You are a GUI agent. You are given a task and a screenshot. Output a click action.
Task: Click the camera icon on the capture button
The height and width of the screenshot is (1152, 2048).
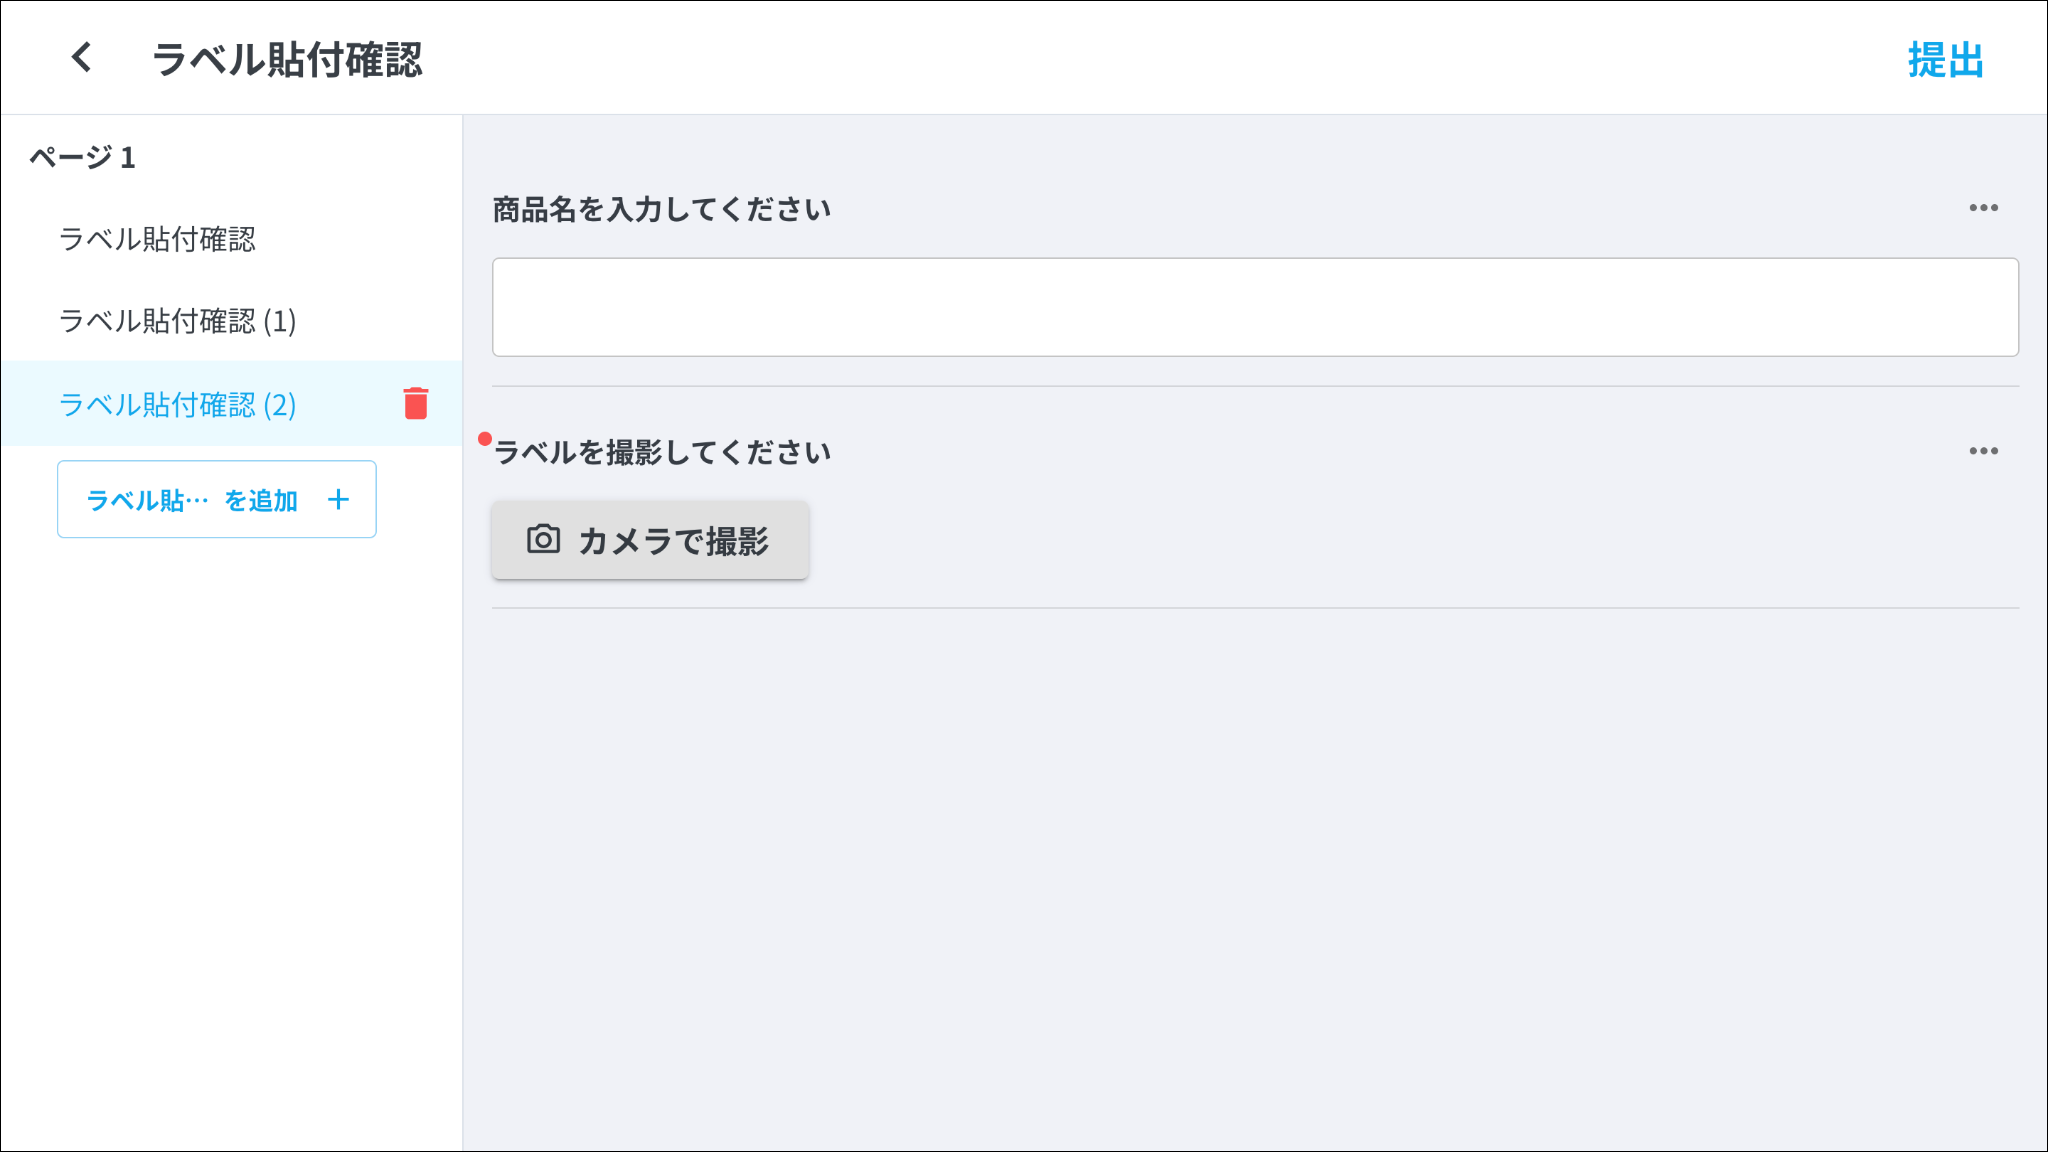tap(543, 540)
